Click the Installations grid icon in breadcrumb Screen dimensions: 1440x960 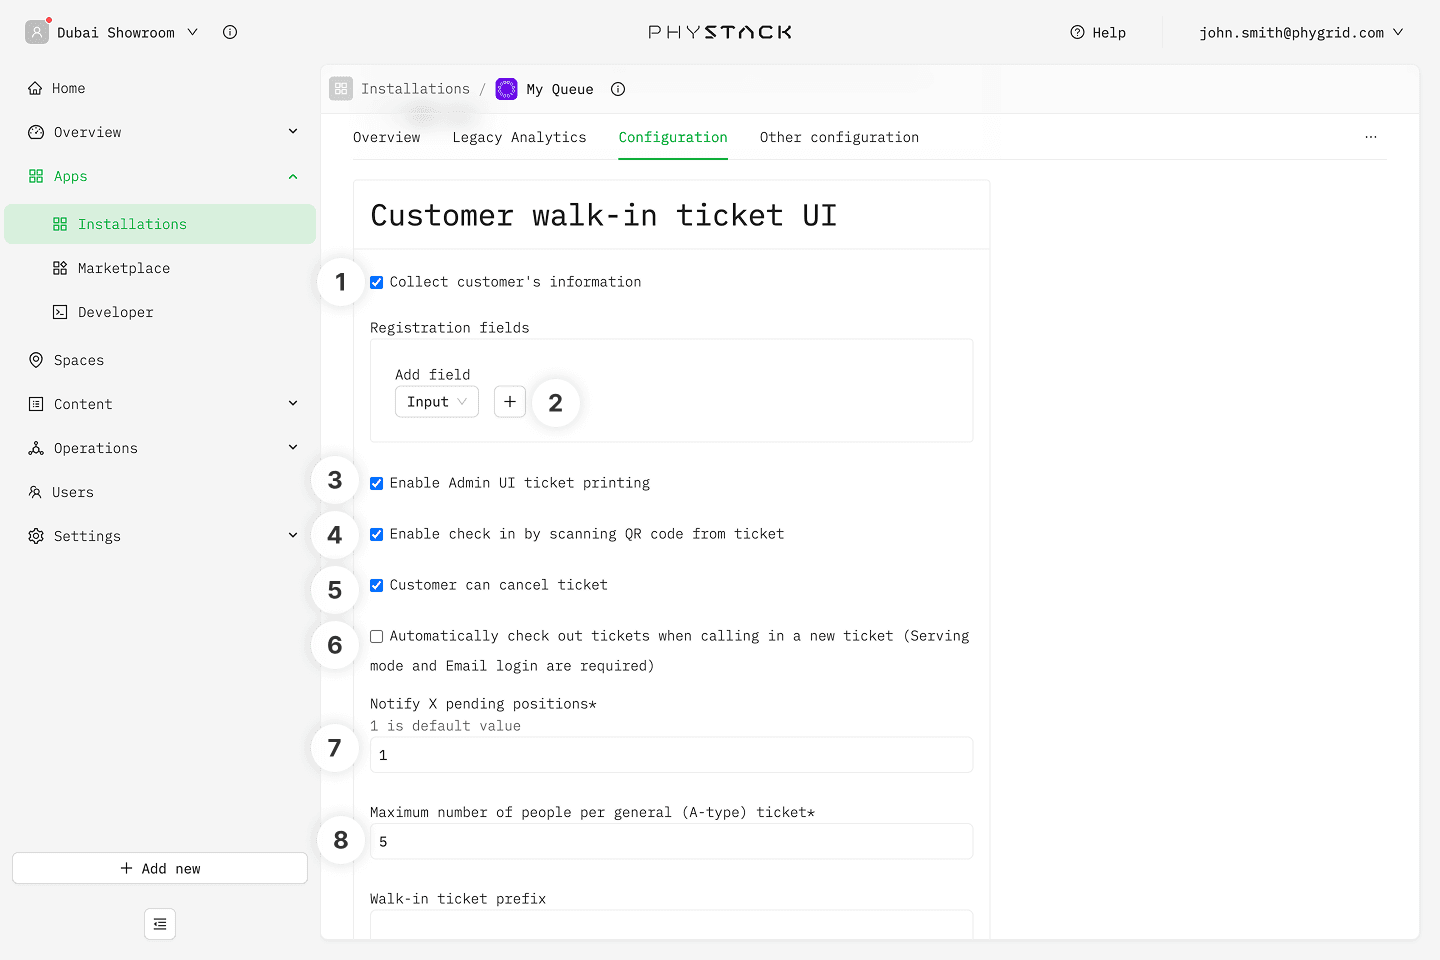coord(341,89)
